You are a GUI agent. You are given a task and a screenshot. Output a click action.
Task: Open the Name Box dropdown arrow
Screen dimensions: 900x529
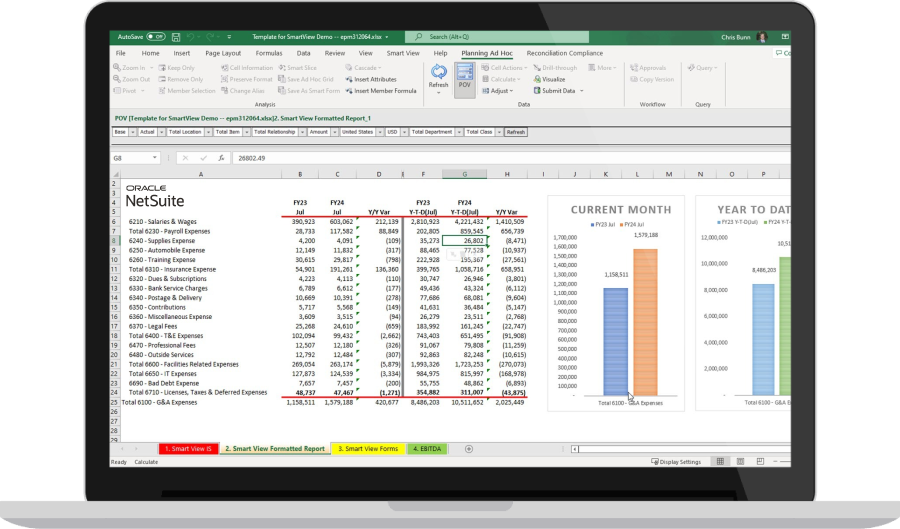[x=154, y=158]
